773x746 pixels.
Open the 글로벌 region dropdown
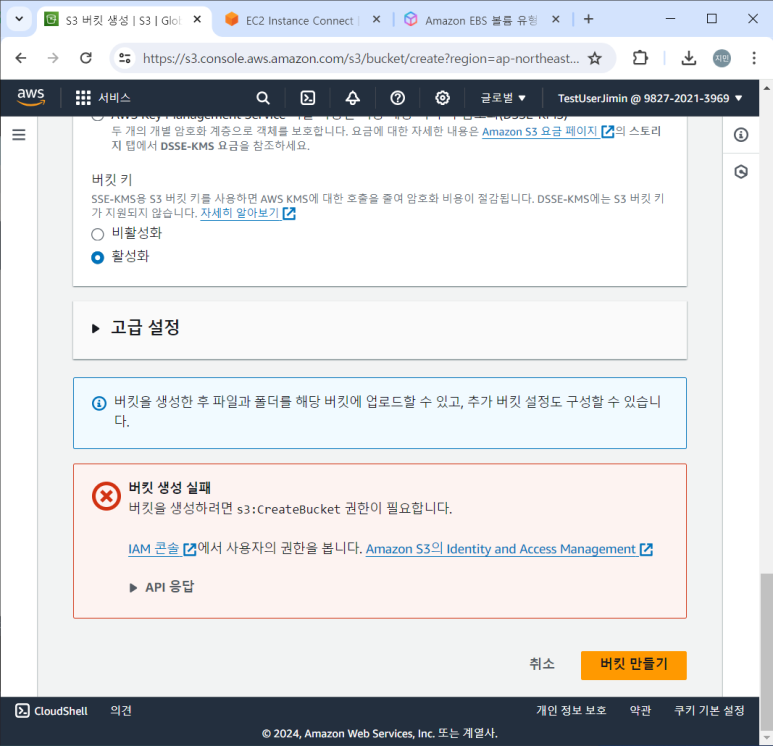503,98
